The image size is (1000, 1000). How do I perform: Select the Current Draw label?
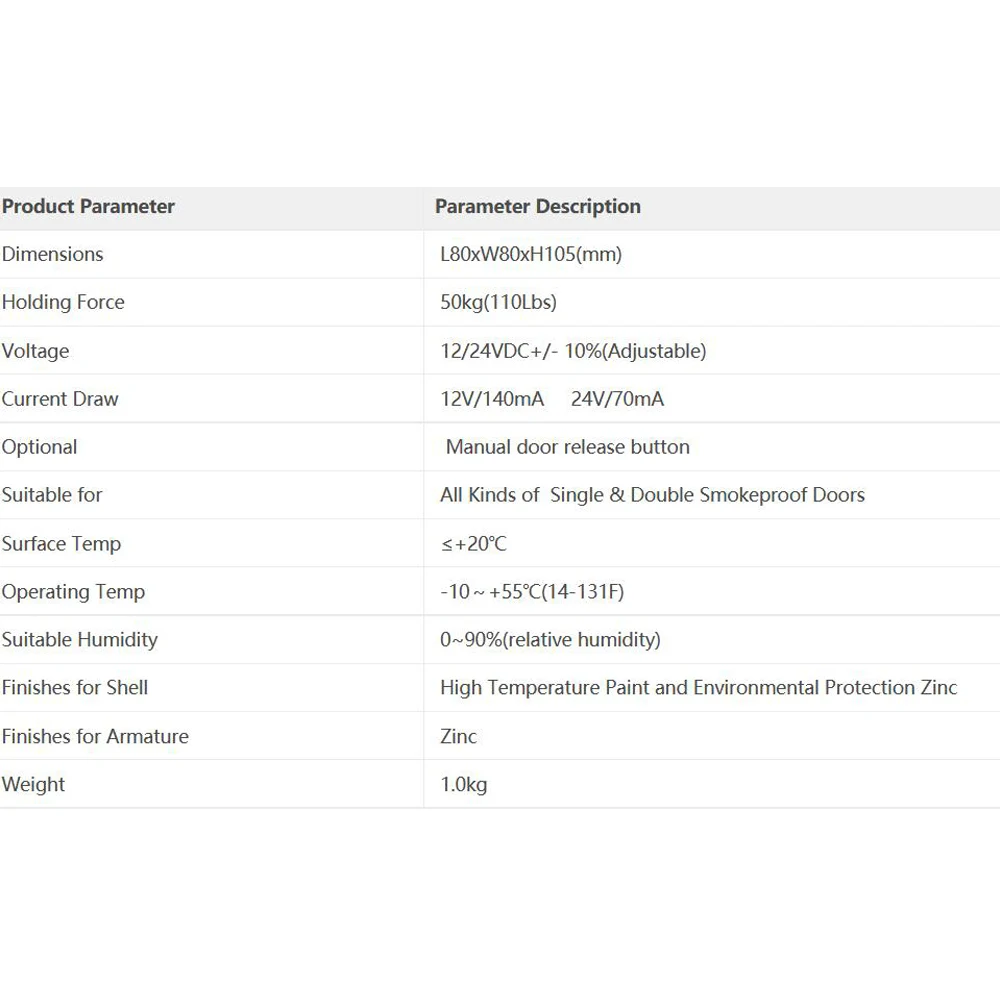click(x=60, y=399)
